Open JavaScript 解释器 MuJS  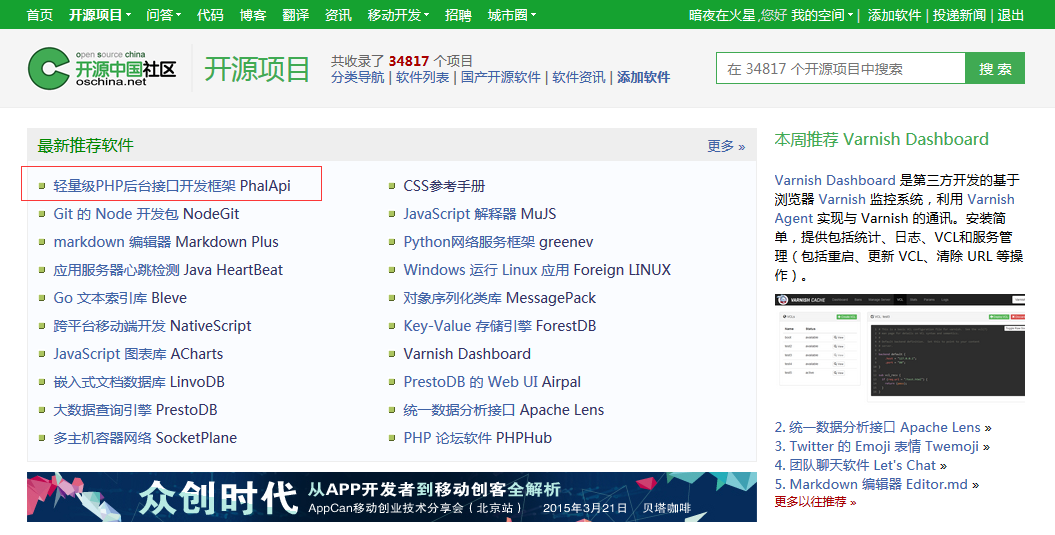pos(480,214)
